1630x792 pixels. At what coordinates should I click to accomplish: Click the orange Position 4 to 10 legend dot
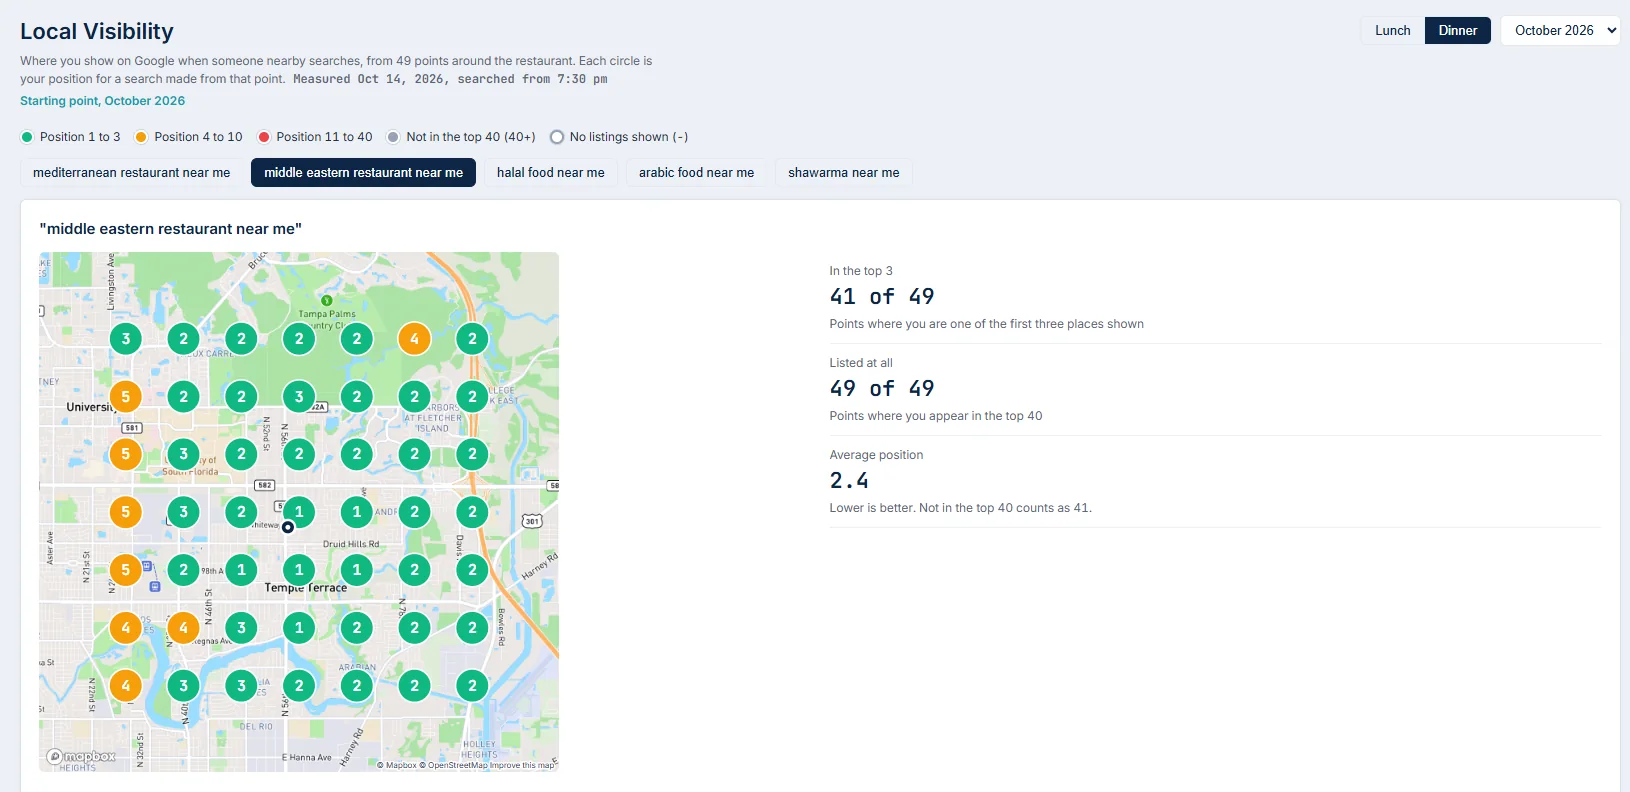141,137
